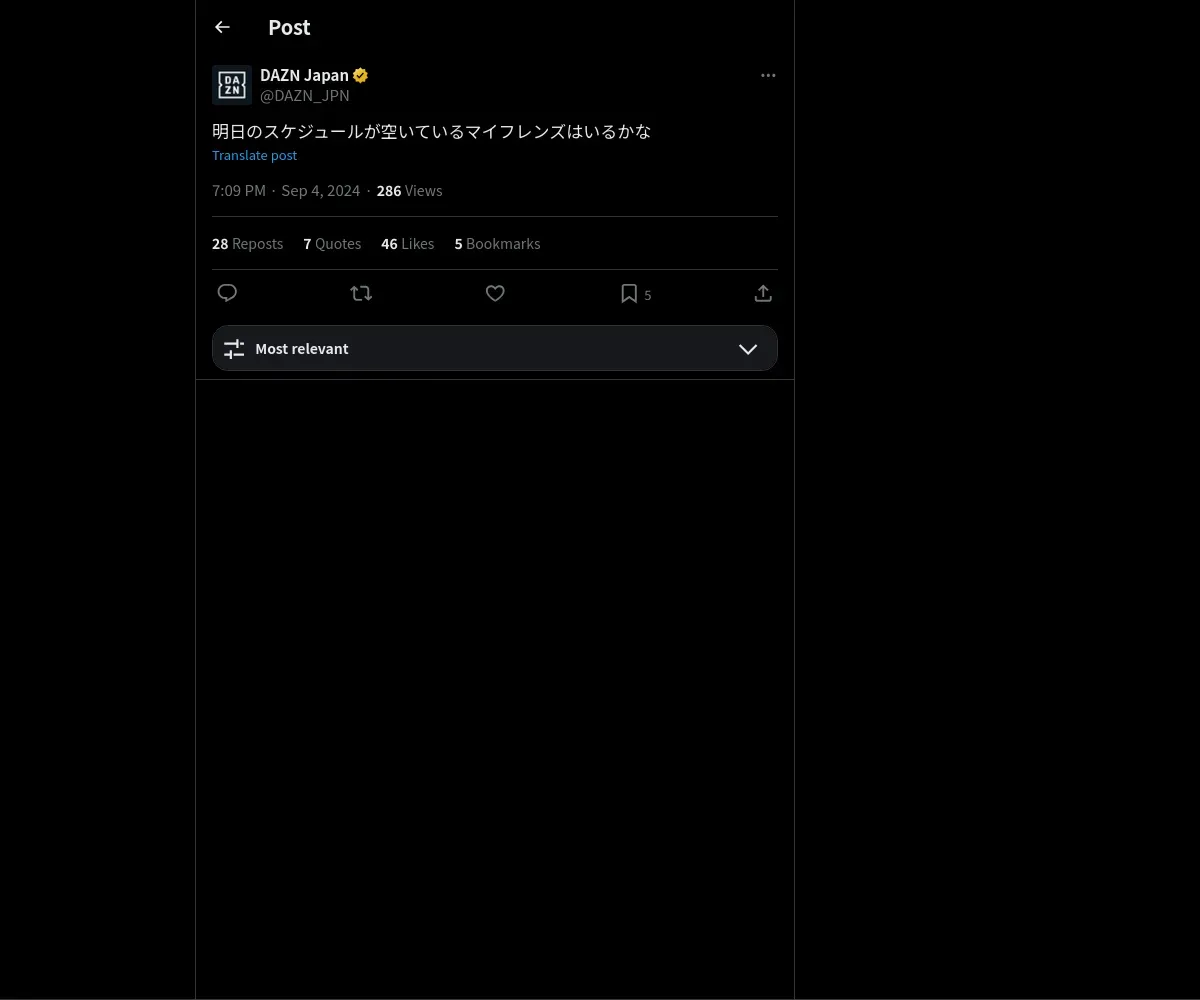Viewport: 1200px width, 1000px height.
Task: Click the back arrow icon
Action: click(222, 28)
